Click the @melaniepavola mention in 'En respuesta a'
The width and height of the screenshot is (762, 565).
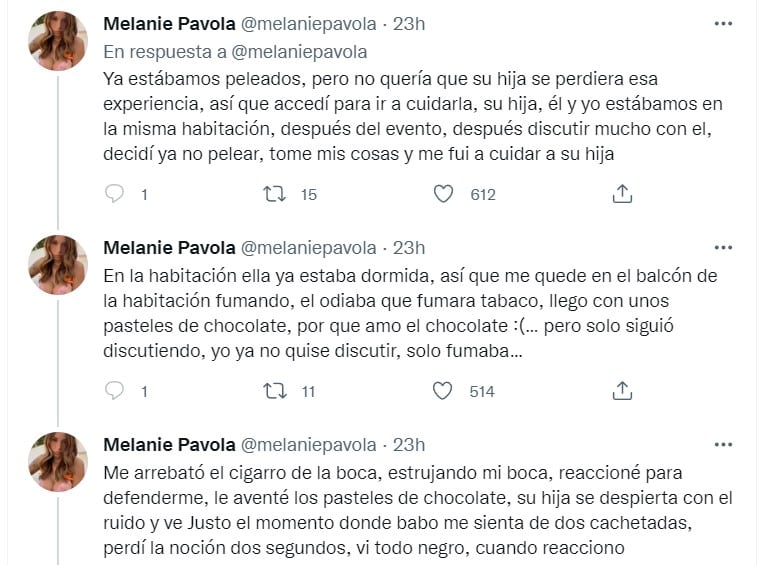[x=311, y=51]
